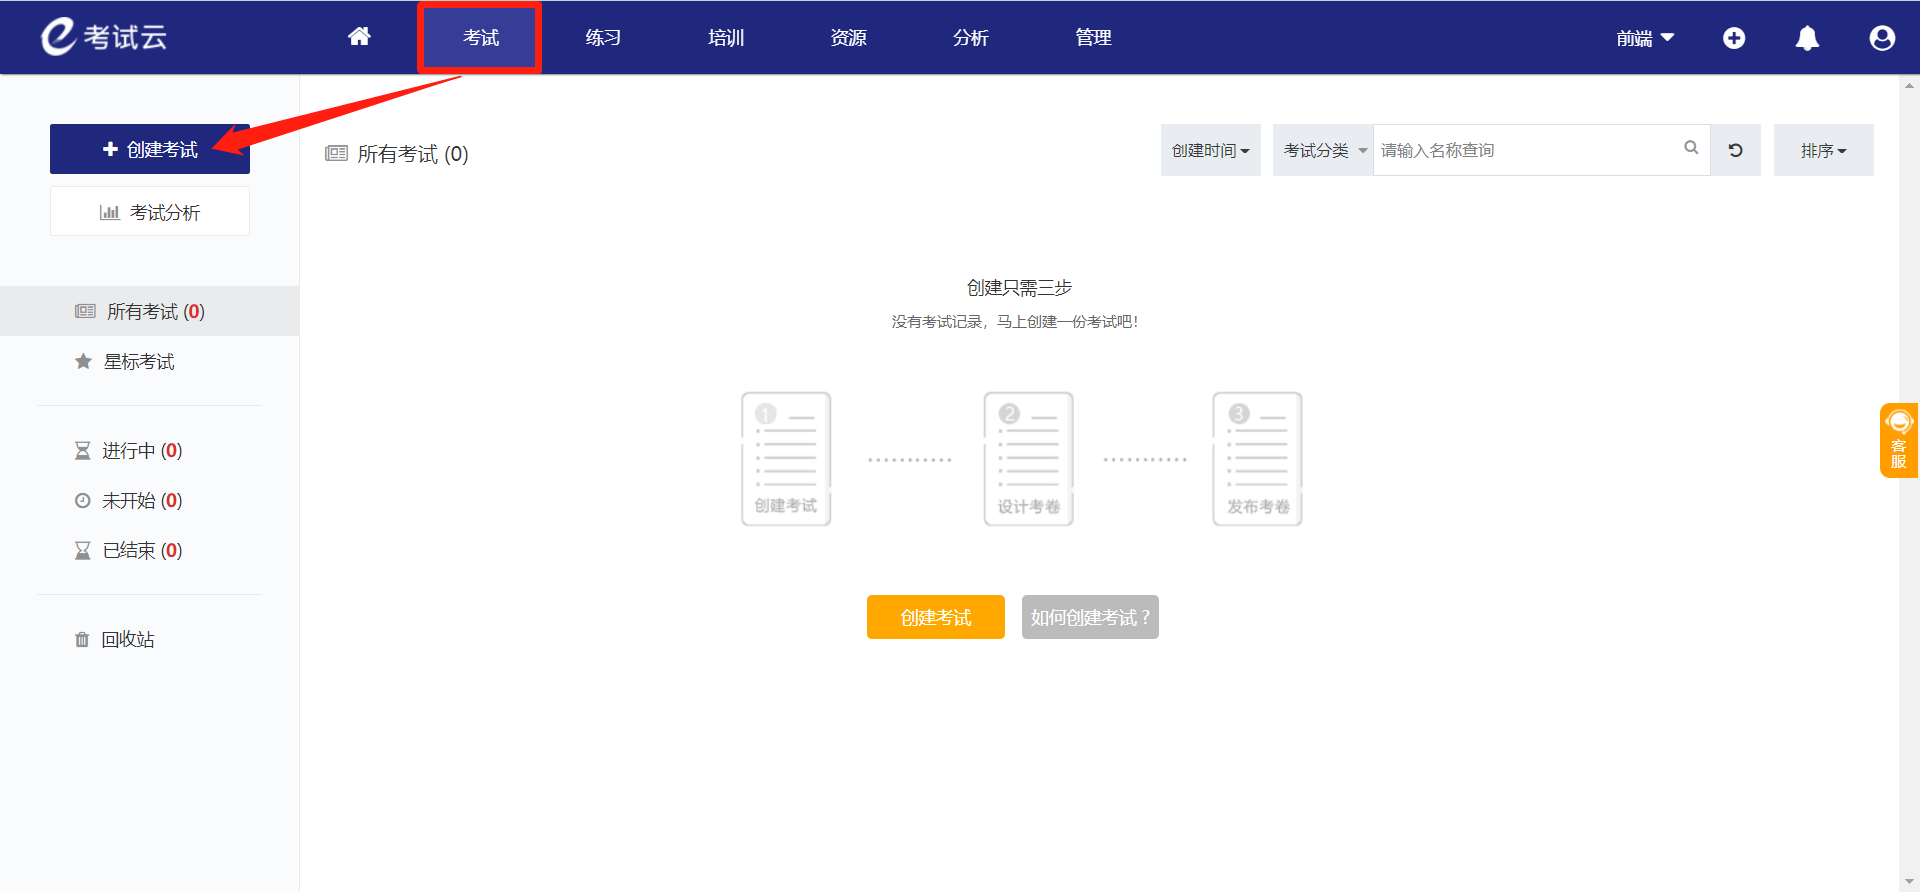The height and width of the screenshot is (892, 1920).
Task: Expand the 考试分类 dropdown
Action: click(x=1324, y=150)
